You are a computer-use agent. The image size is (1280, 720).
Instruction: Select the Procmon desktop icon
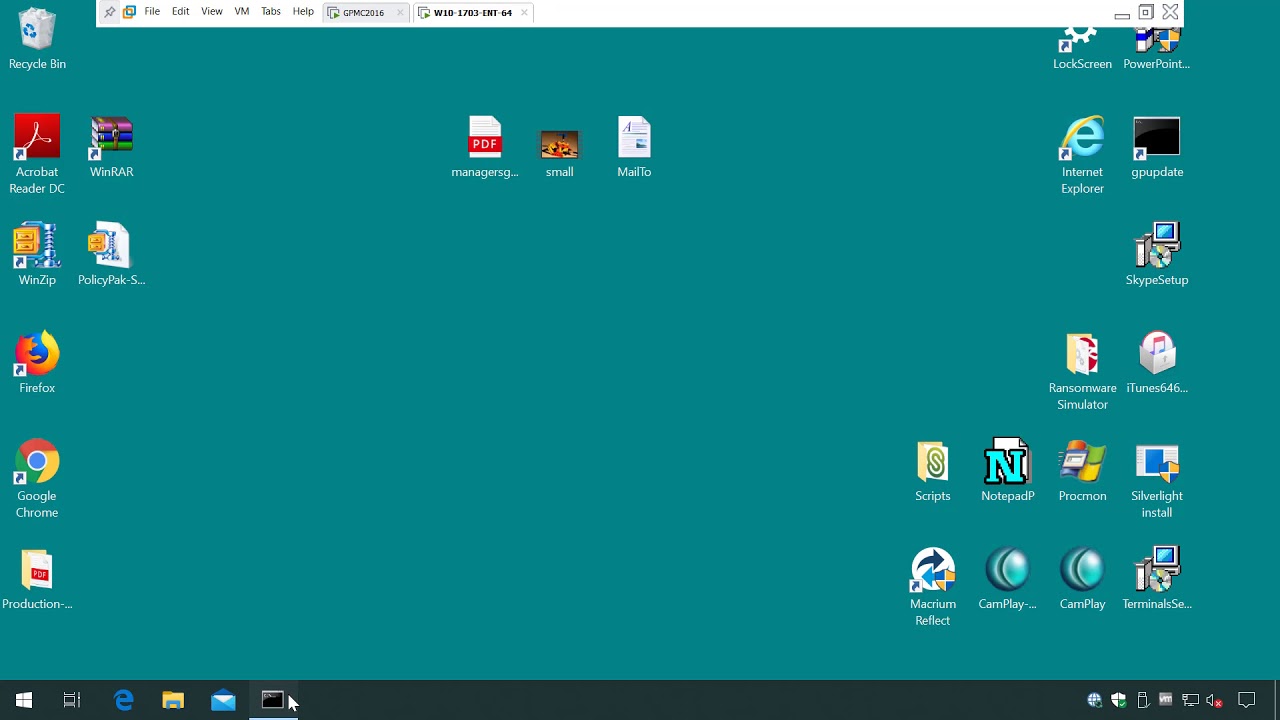(1082, 471)
